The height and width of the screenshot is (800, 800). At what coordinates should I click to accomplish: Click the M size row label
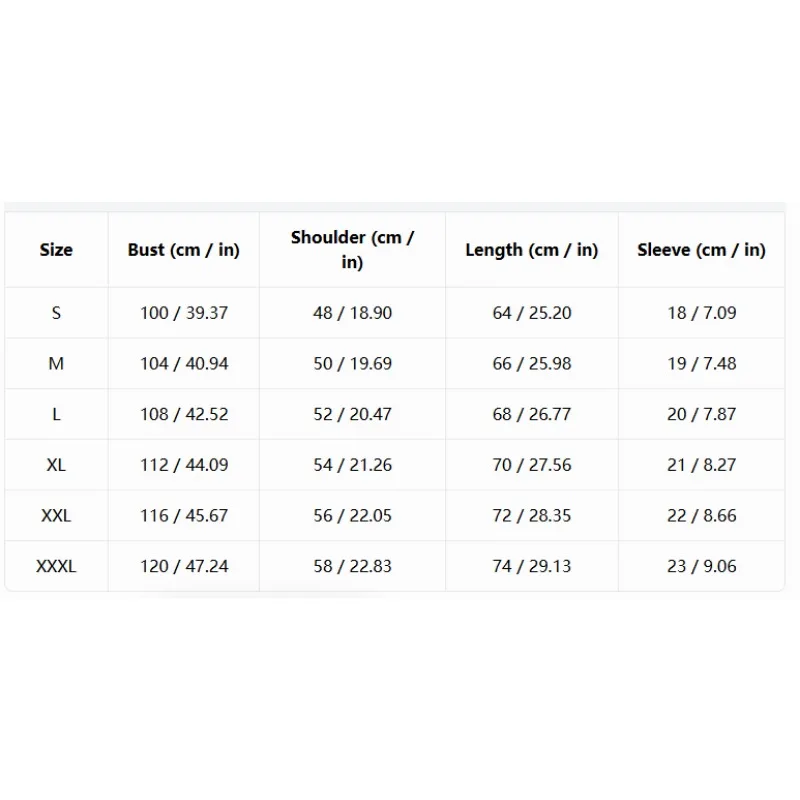(56, 364)
